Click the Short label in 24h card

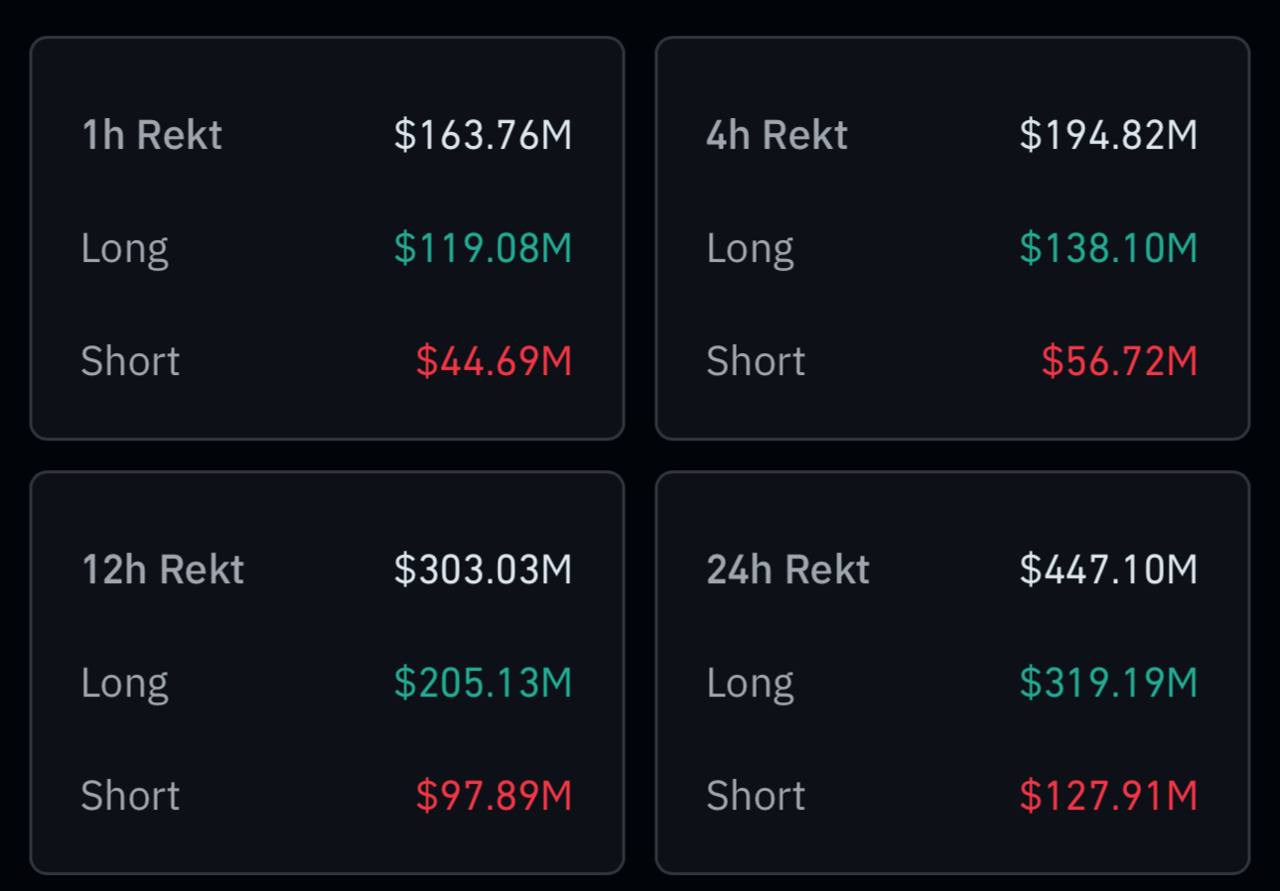756,795
